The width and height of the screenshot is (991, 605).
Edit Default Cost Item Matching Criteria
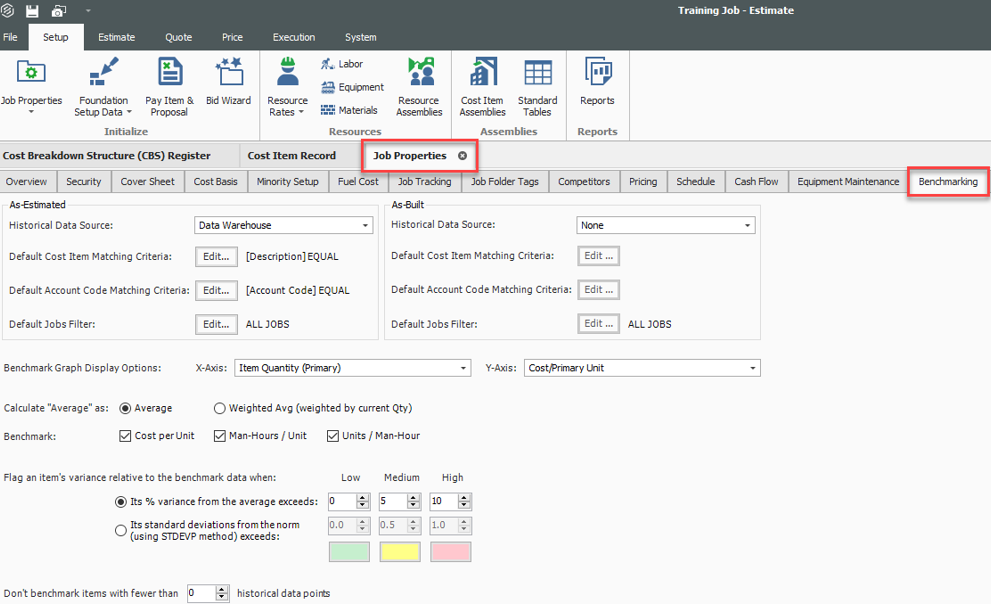pos(216,256)
